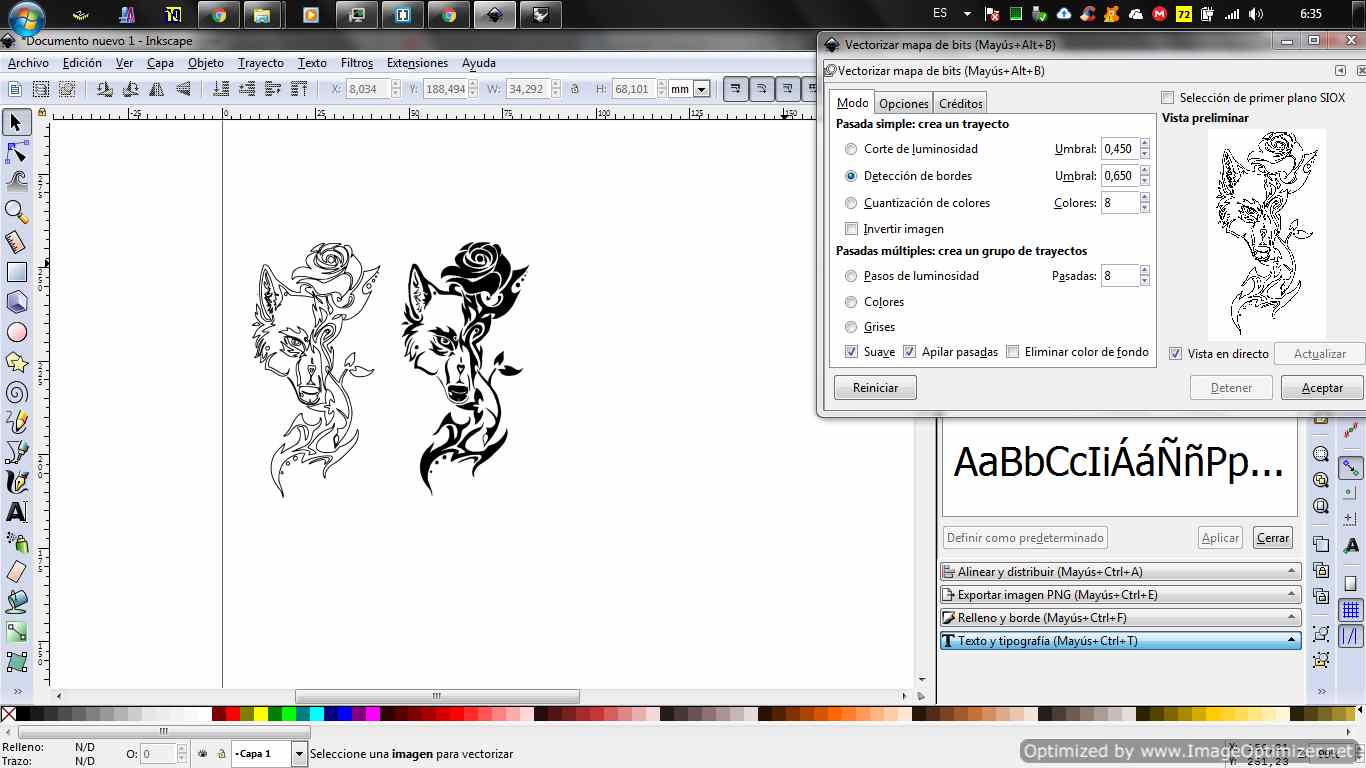Viewport: 1366px width, 768px height.
Task: Switch to the Créditos tab
Action: point(961,103)
